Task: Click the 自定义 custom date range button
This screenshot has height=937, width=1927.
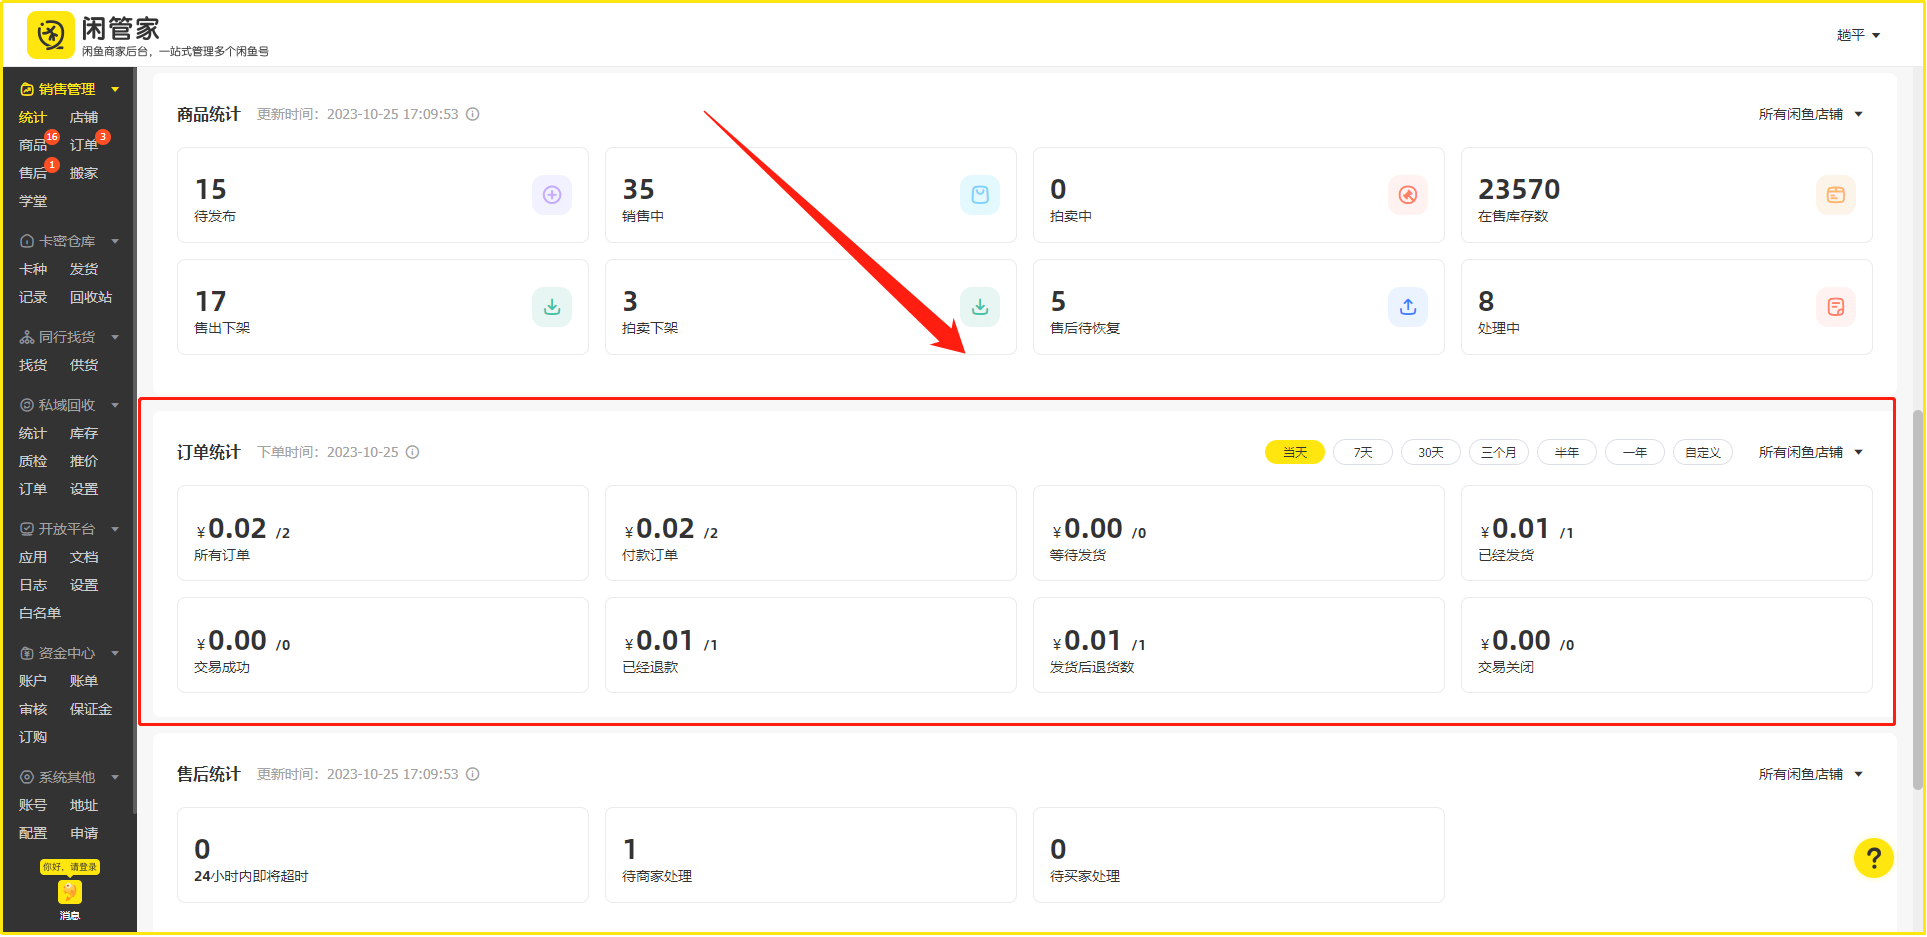Action: tap(1702, 452)
